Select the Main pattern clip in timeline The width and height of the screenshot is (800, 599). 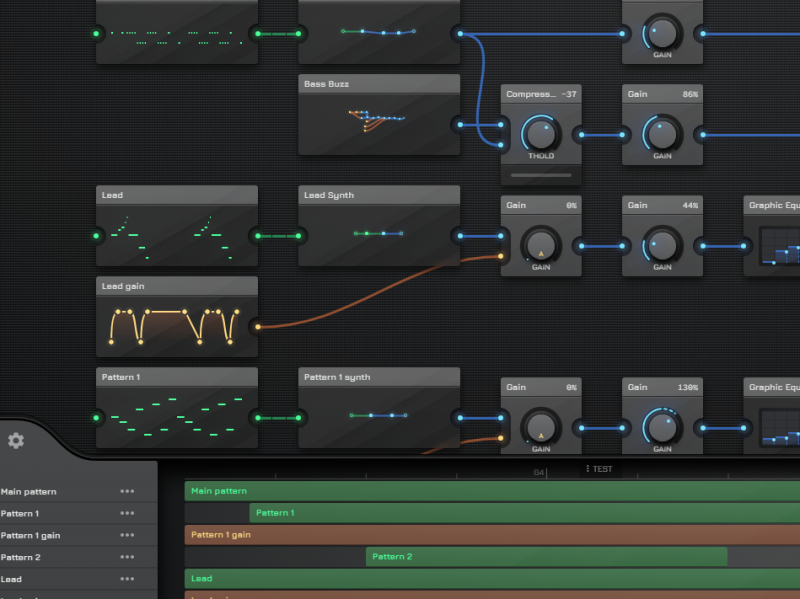tap(492, 491)
